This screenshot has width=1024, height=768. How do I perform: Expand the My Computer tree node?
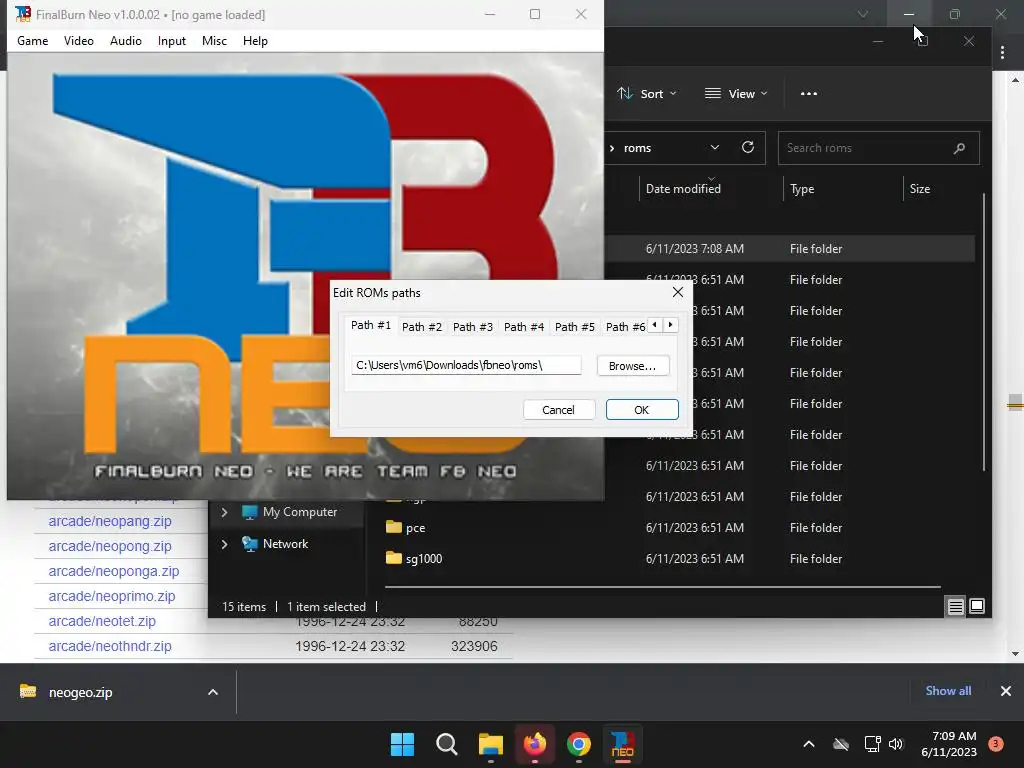(x=224, y=512)
